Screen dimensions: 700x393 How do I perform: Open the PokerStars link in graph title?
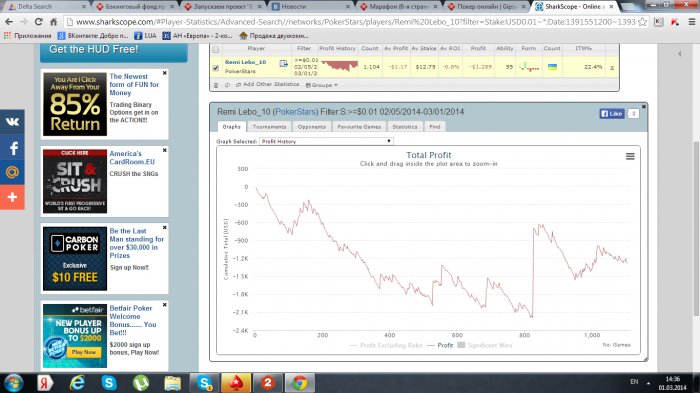point(296,112)
